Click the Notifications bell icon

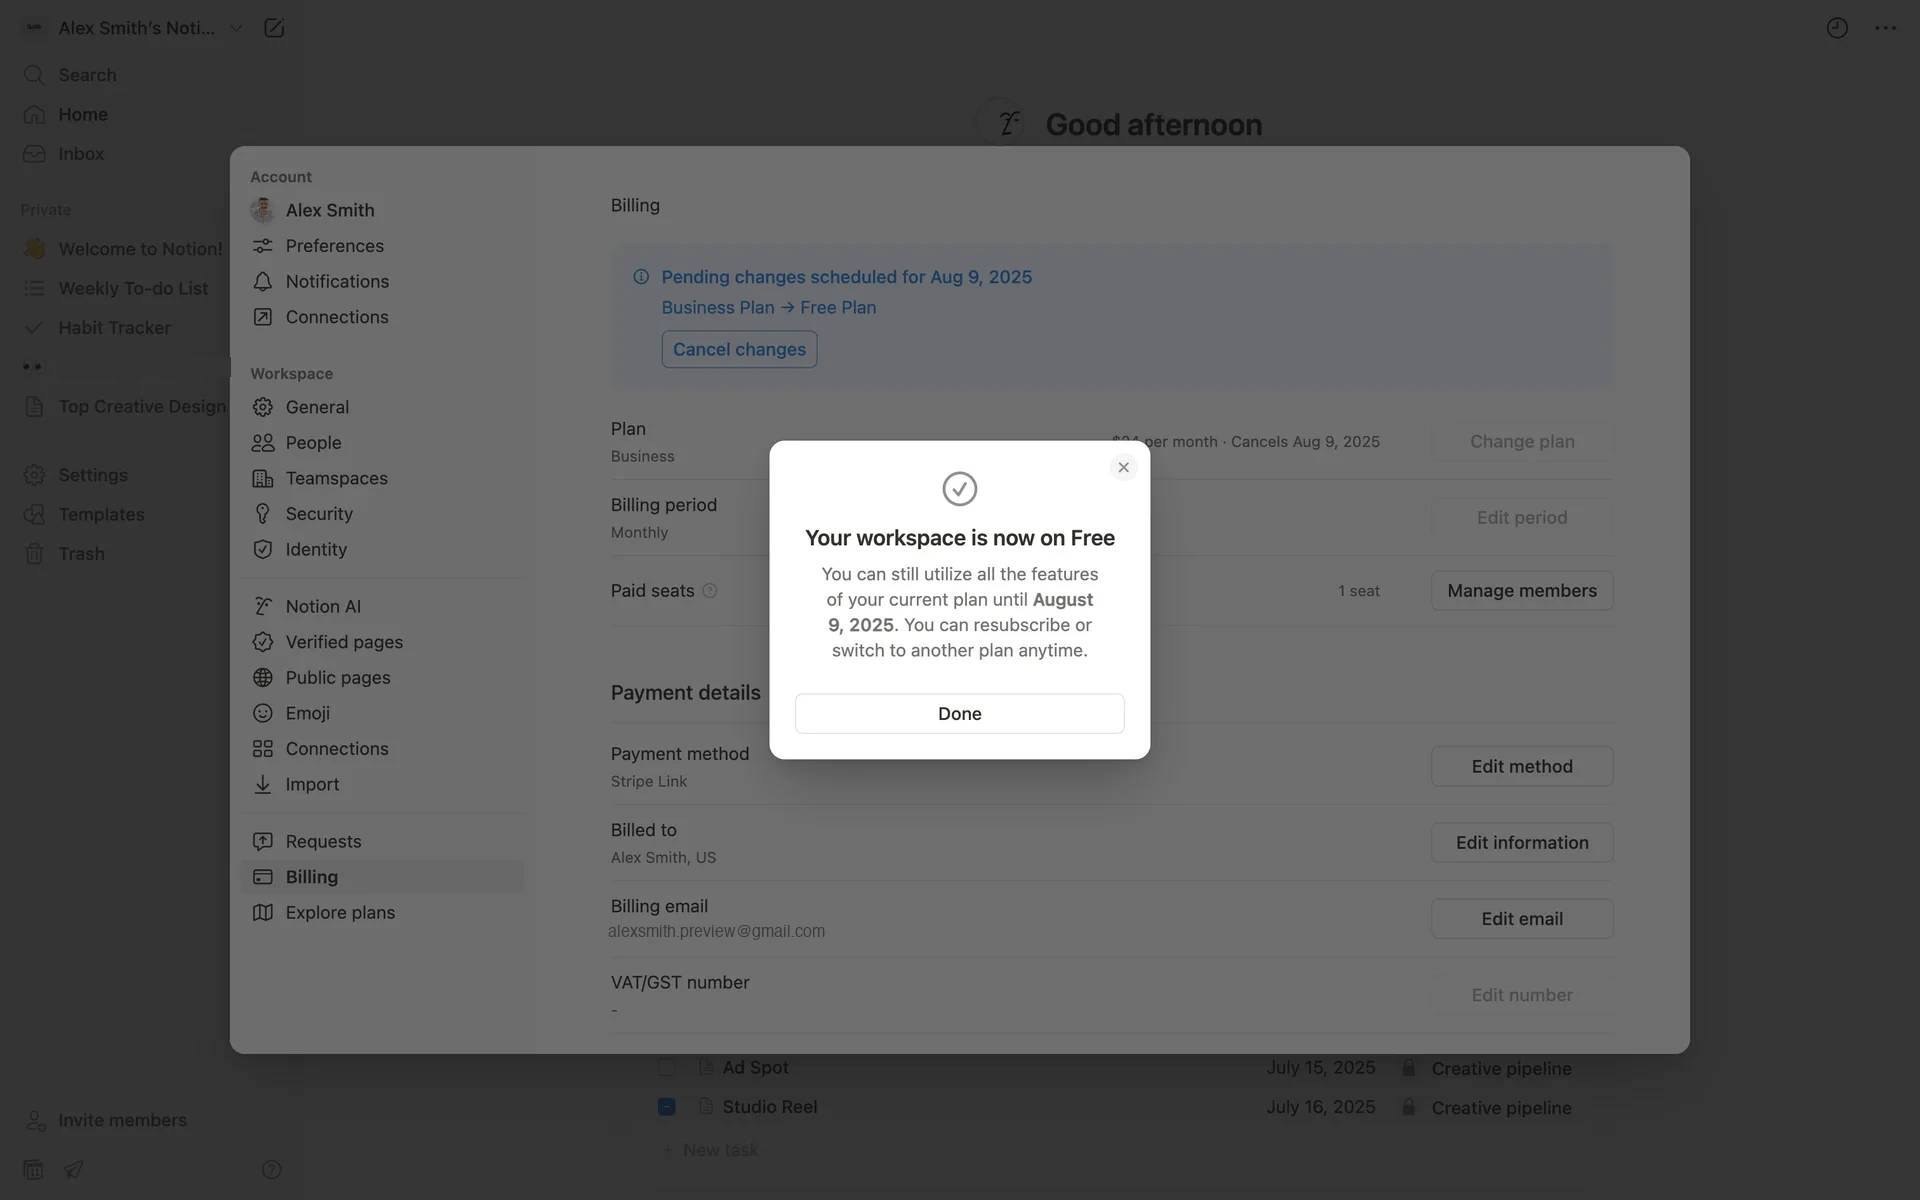tap(262, 281)
